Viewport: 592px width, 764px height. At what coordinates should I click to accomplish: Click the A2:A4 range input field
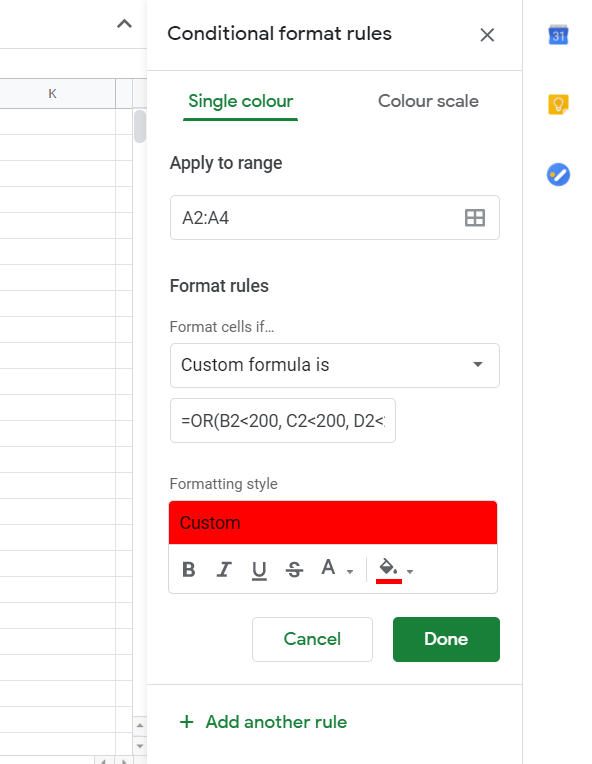(335, 218)
